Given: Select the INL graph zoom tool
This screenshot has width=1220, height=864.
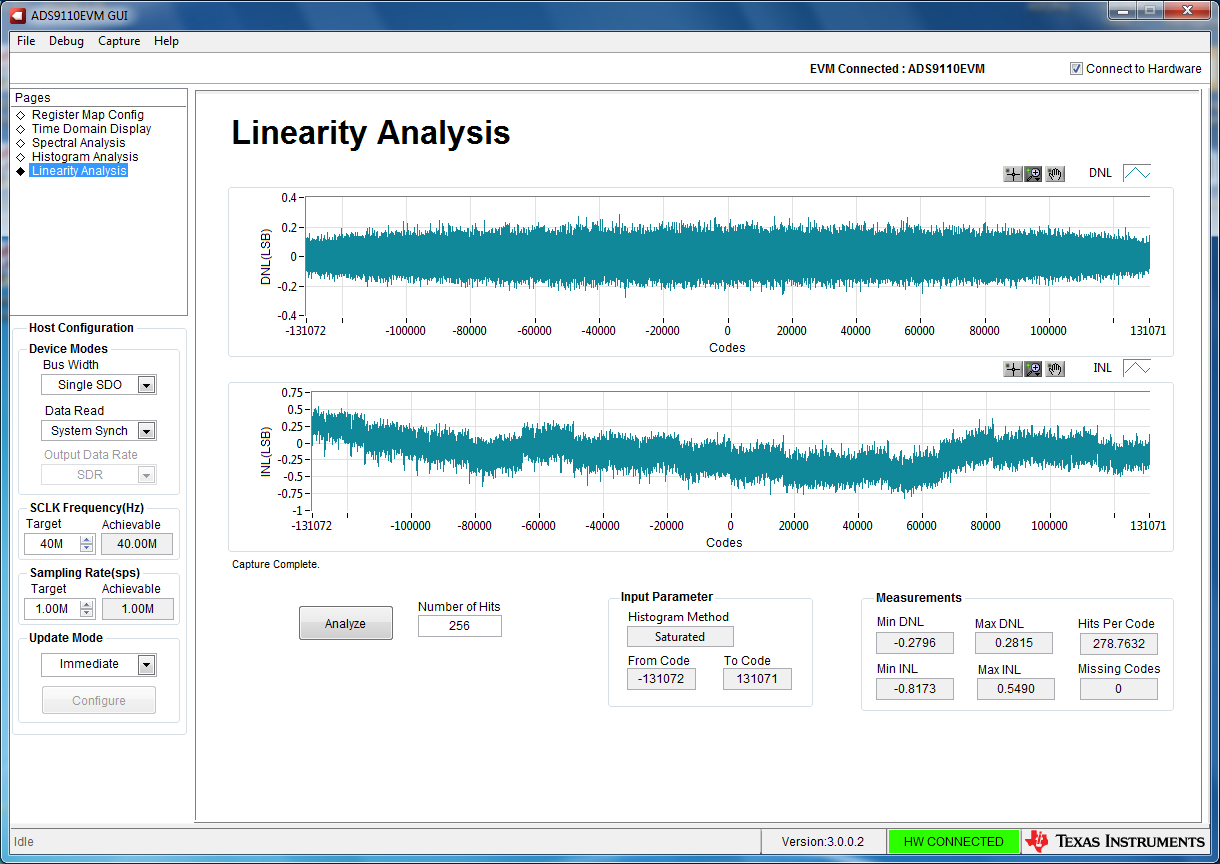Looking at the screenshot, I should click(x=1034, y=369).
